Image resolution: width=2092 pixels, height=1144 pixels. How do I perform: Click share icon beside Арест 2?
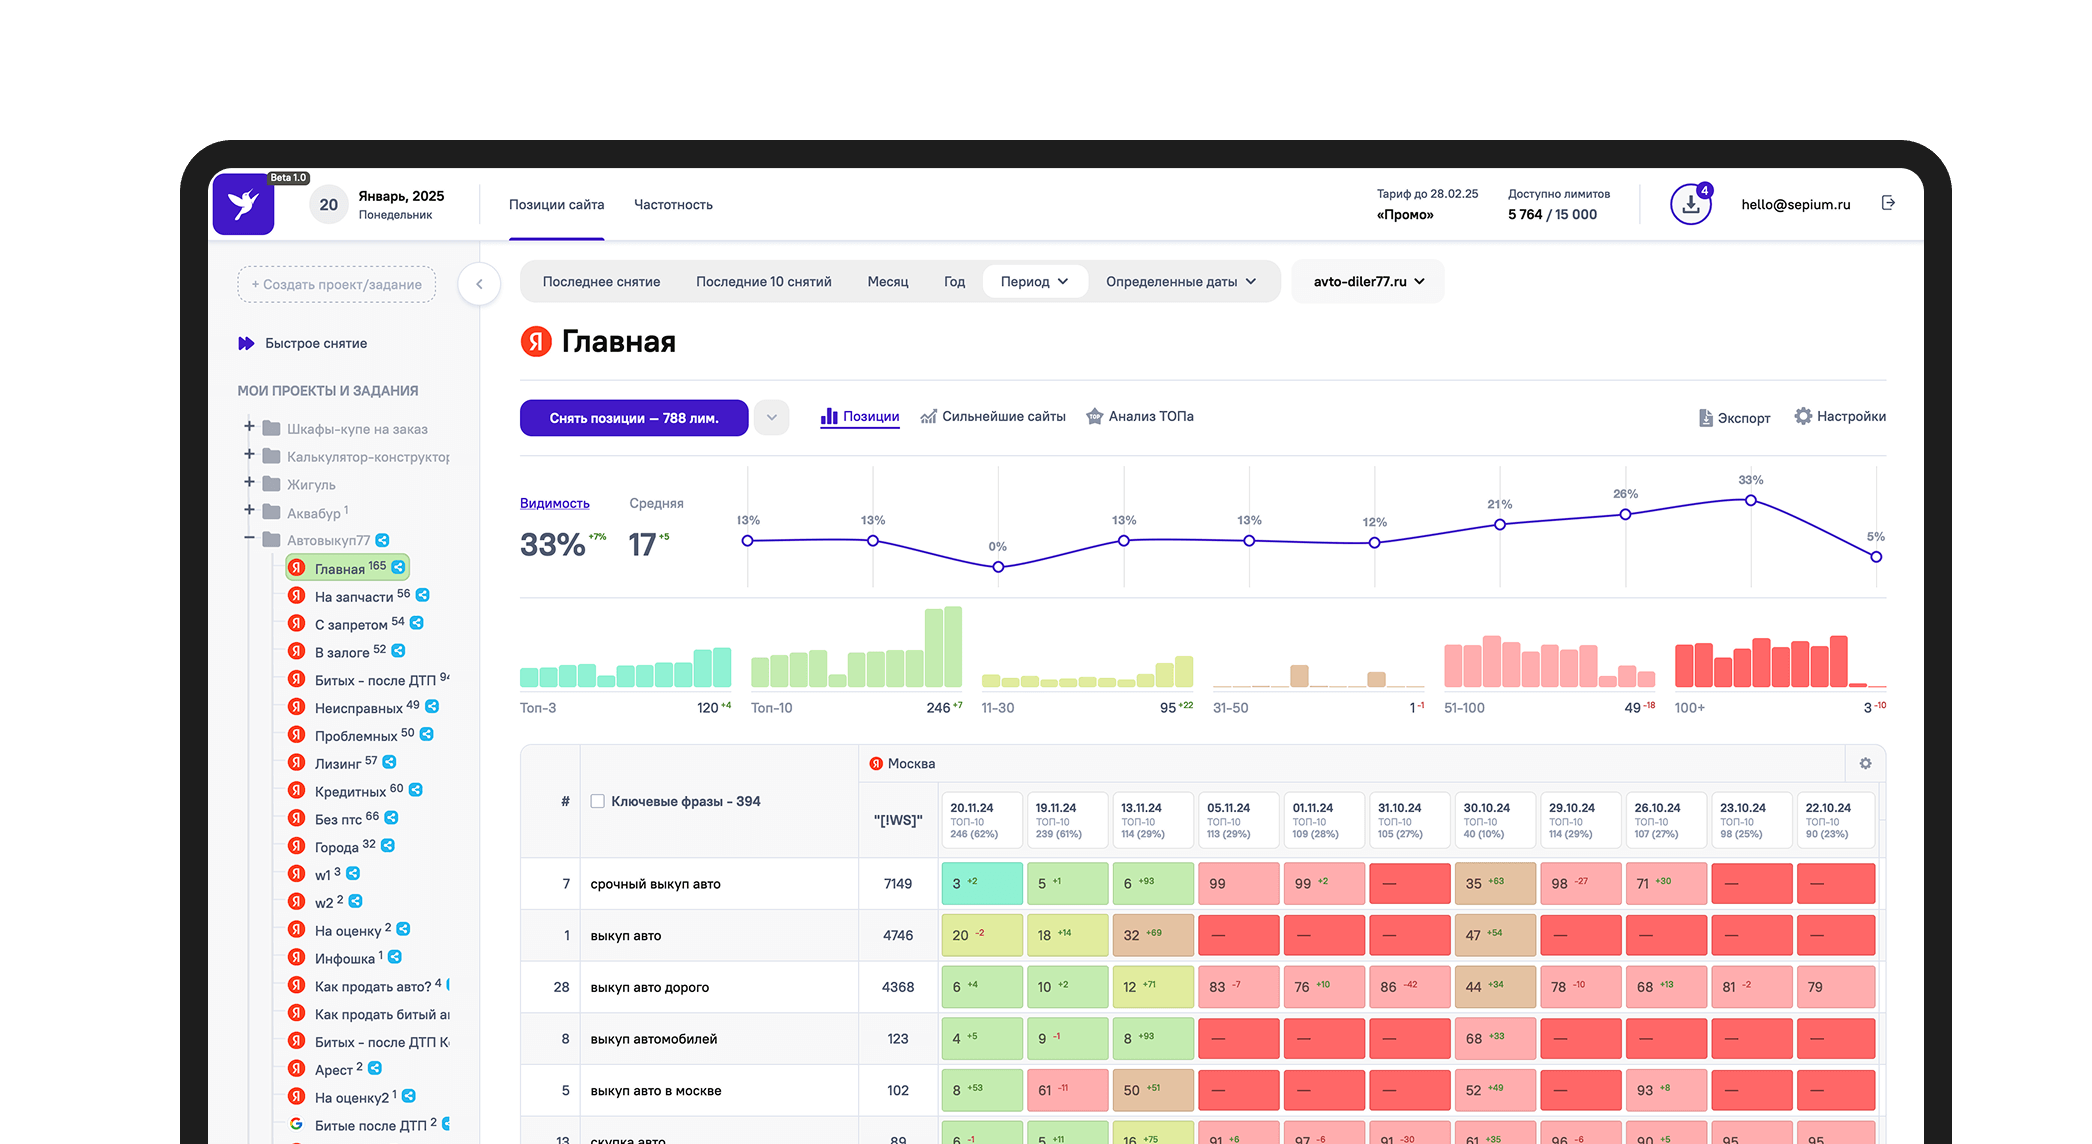point(375,1068)
